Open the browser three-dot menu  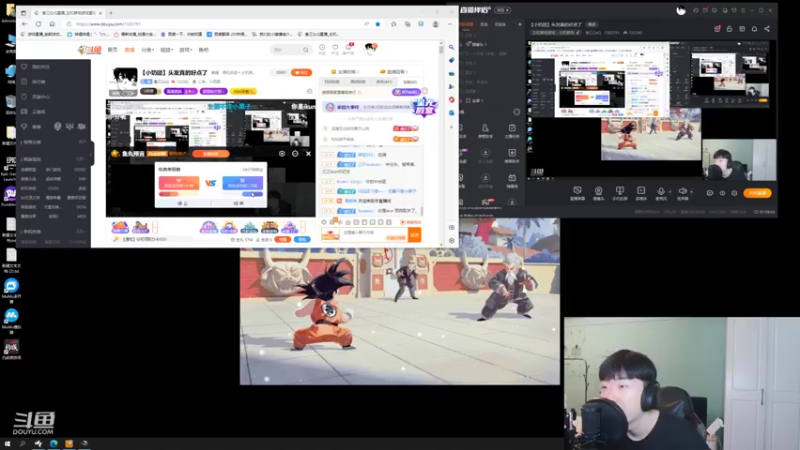(450, 24)
